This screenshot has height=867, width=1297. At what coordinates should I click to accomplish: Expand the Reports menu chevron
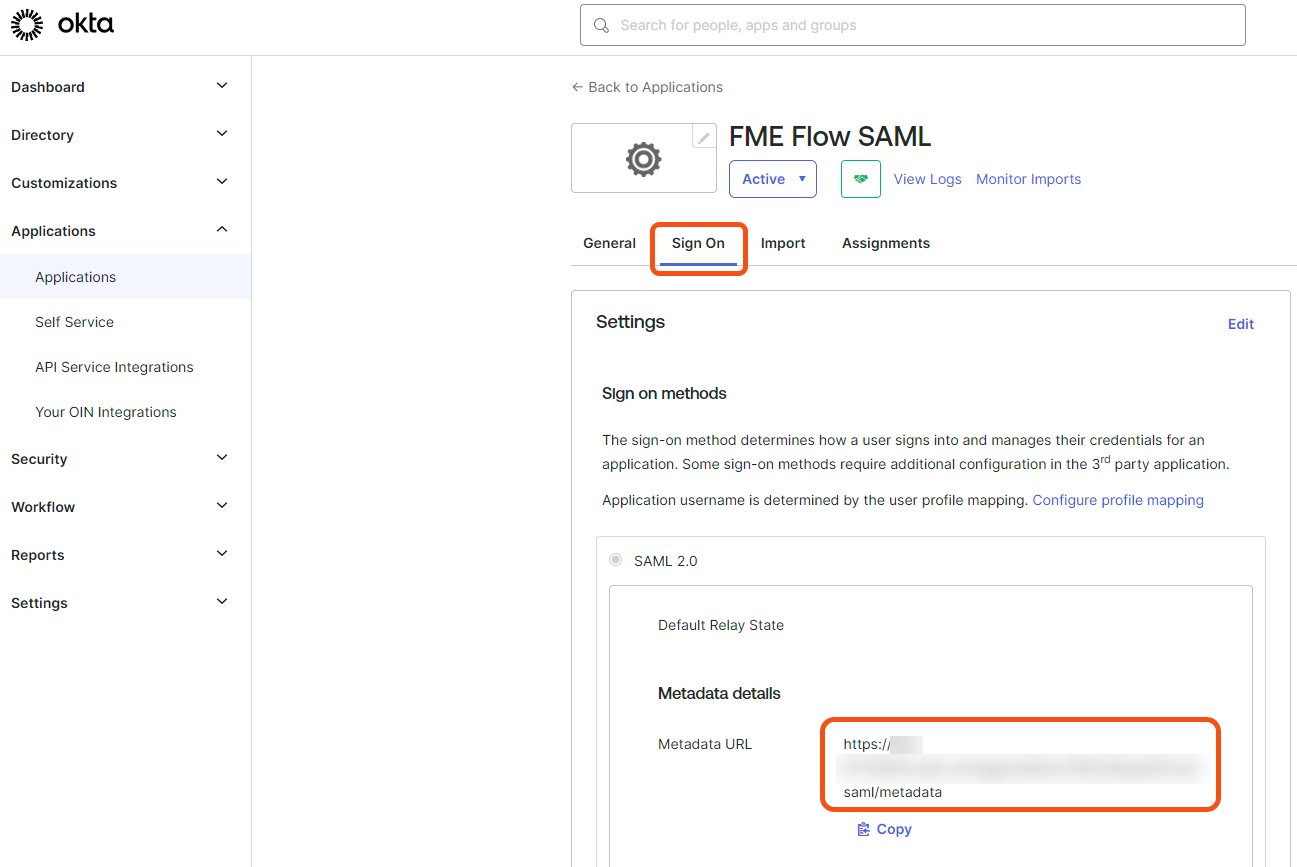click(x=222, y=554)
